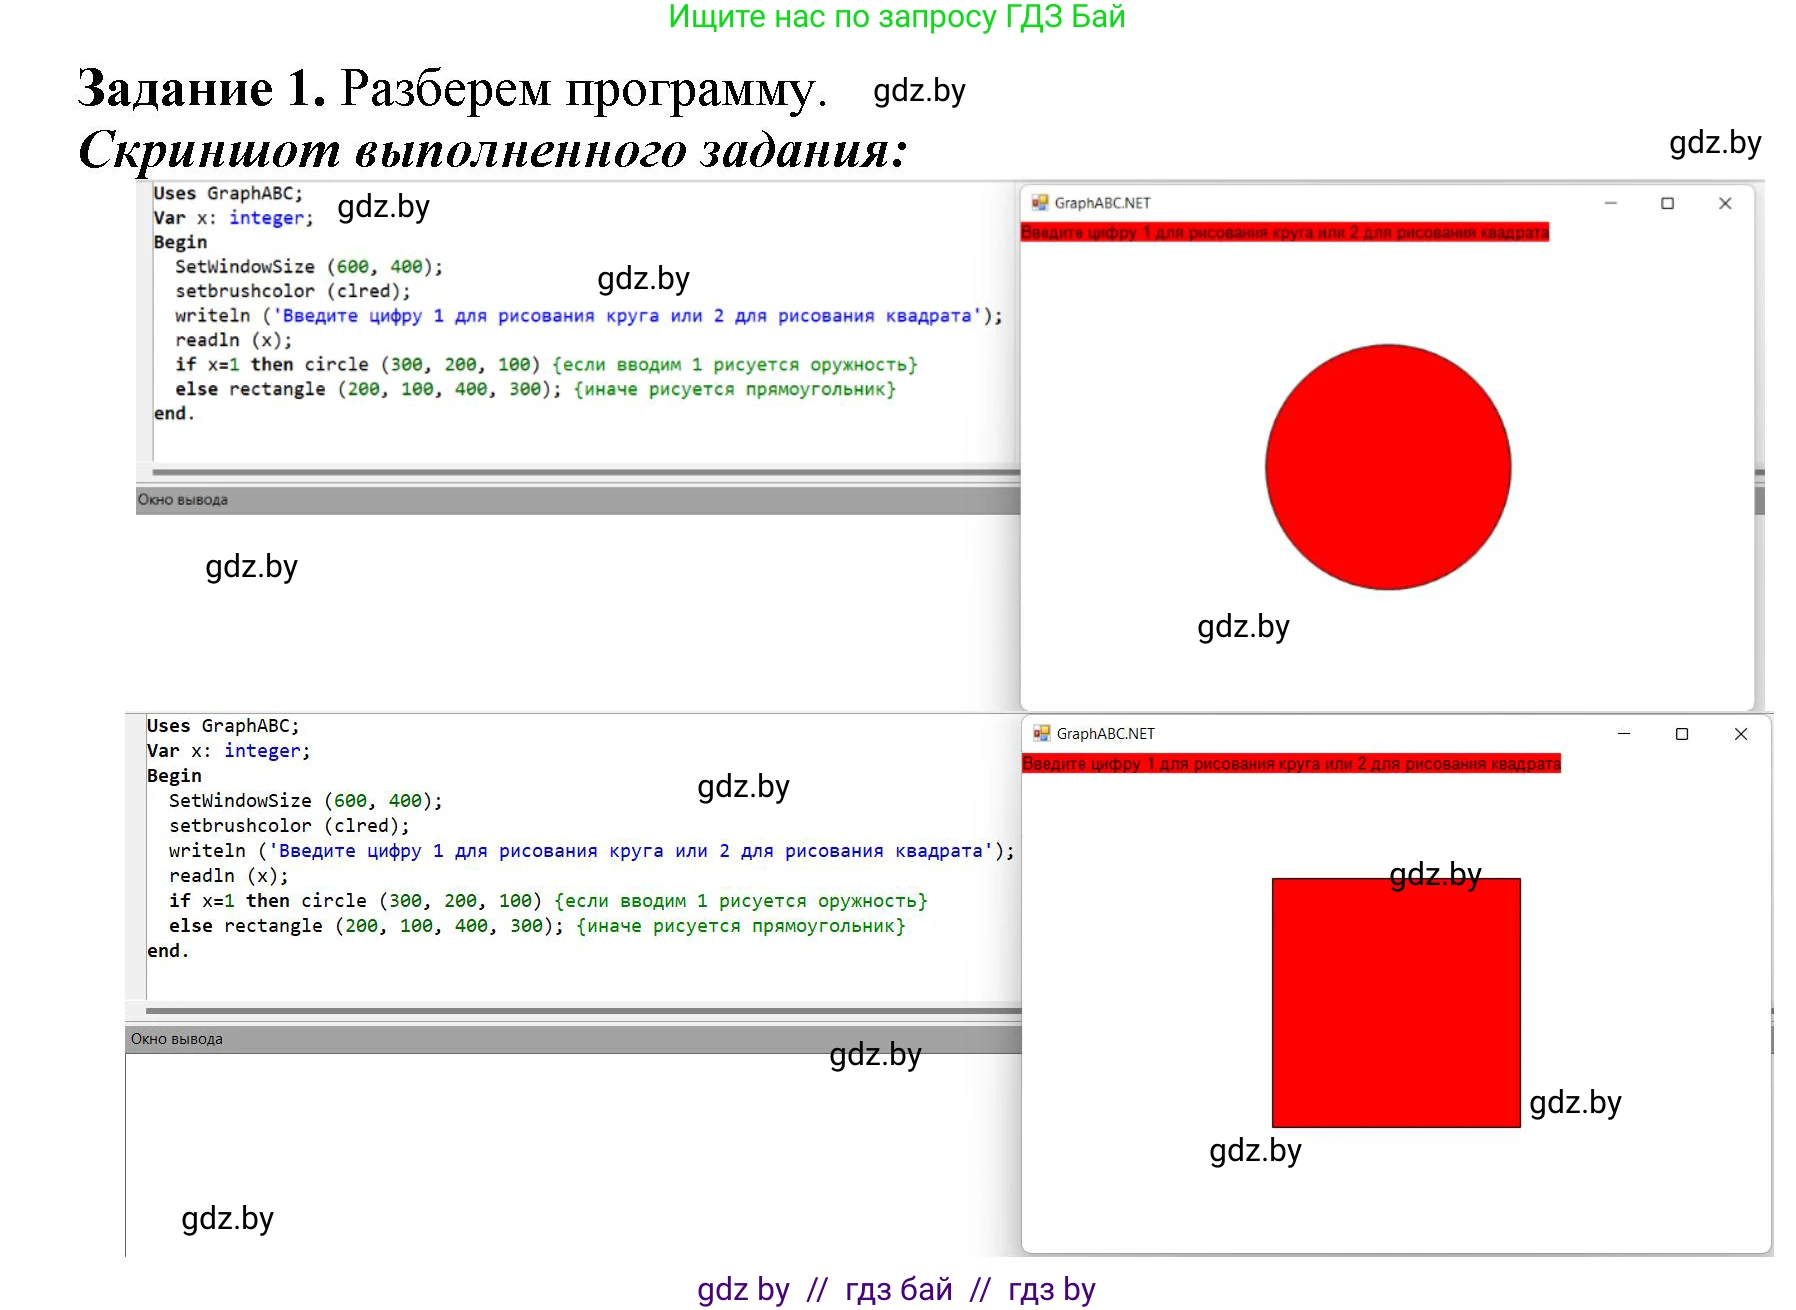Minimize the upper GraphABC.NET window
Image resolution: width=1796 pixels, height=1310 pixels.
click(x=1610, y=204)
